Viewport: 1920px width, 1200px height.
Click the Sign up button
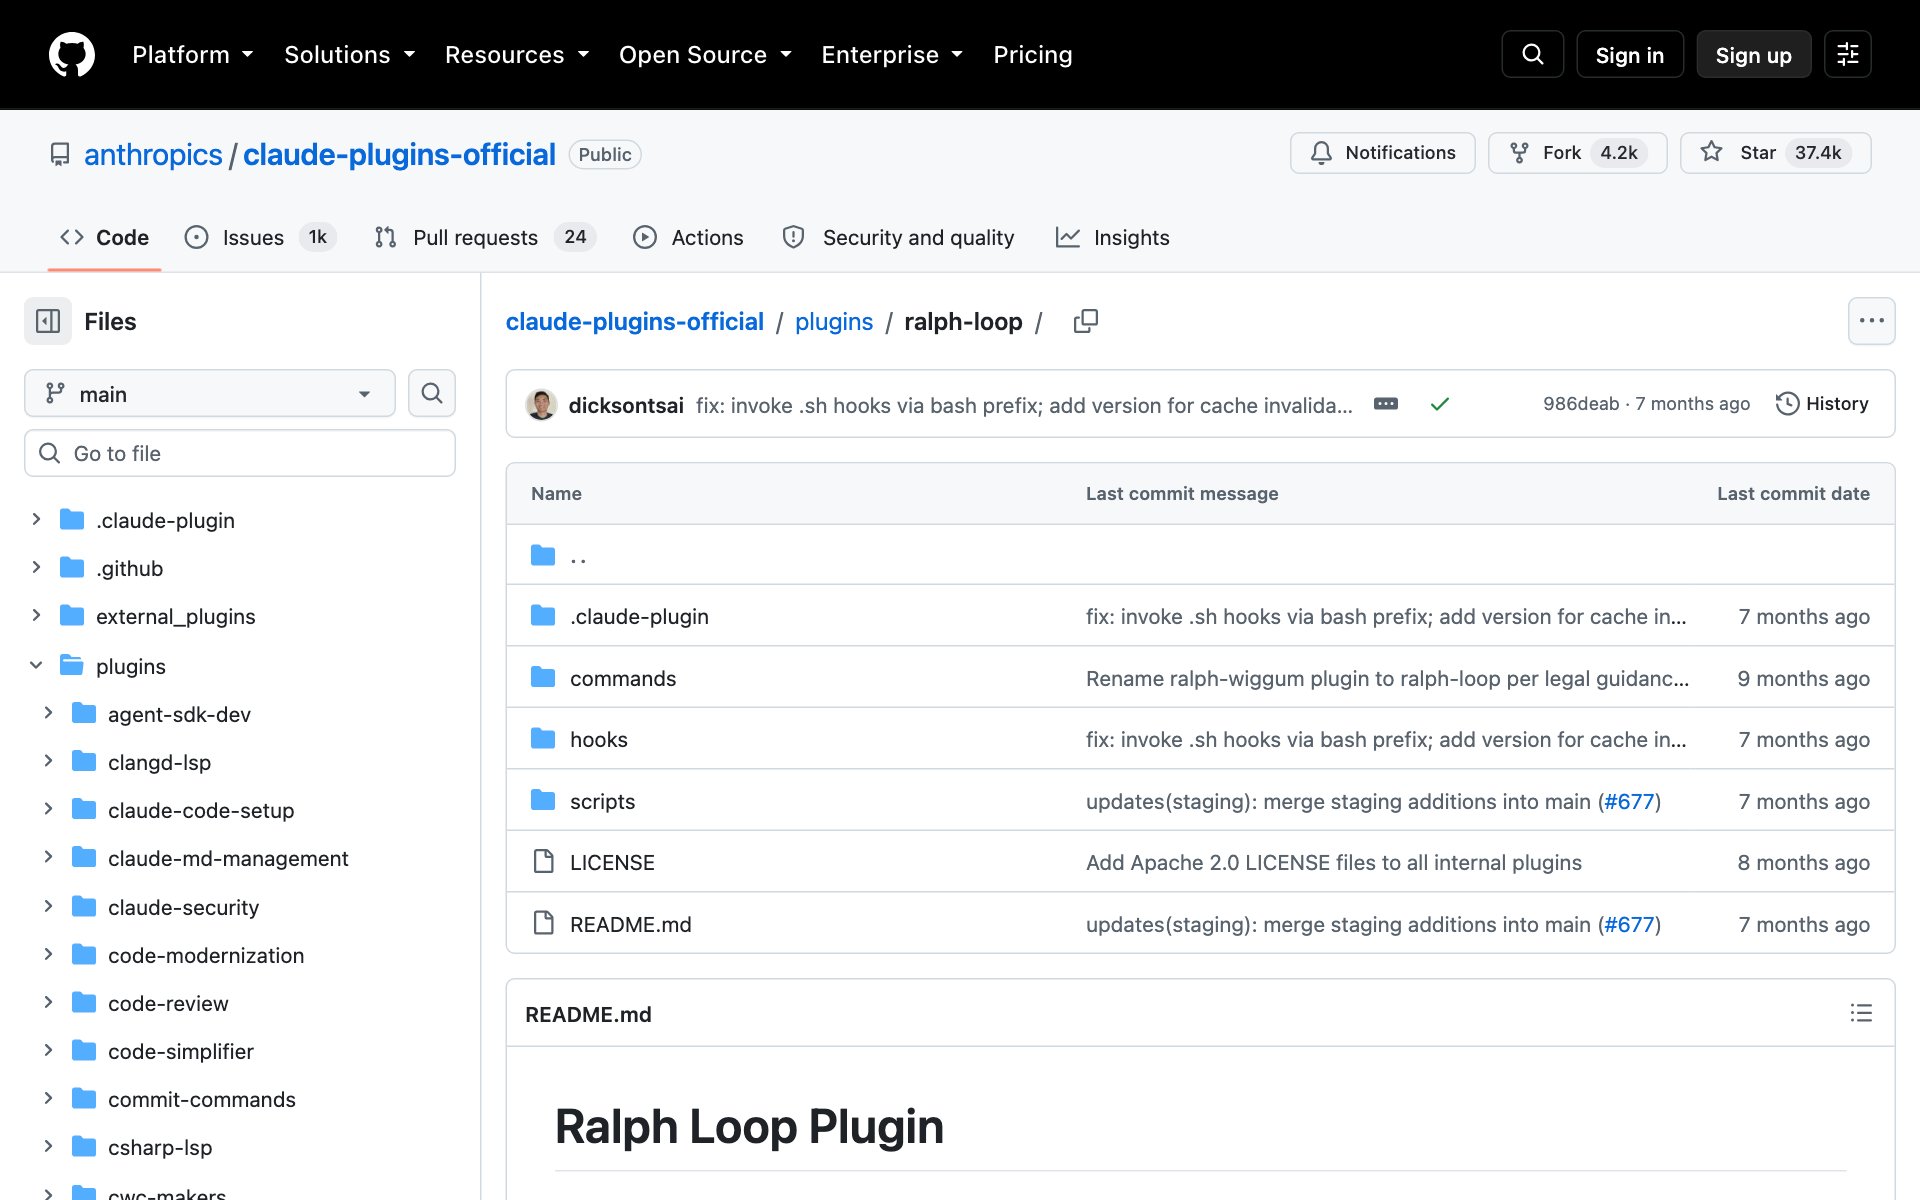[x=1753, y=55]
